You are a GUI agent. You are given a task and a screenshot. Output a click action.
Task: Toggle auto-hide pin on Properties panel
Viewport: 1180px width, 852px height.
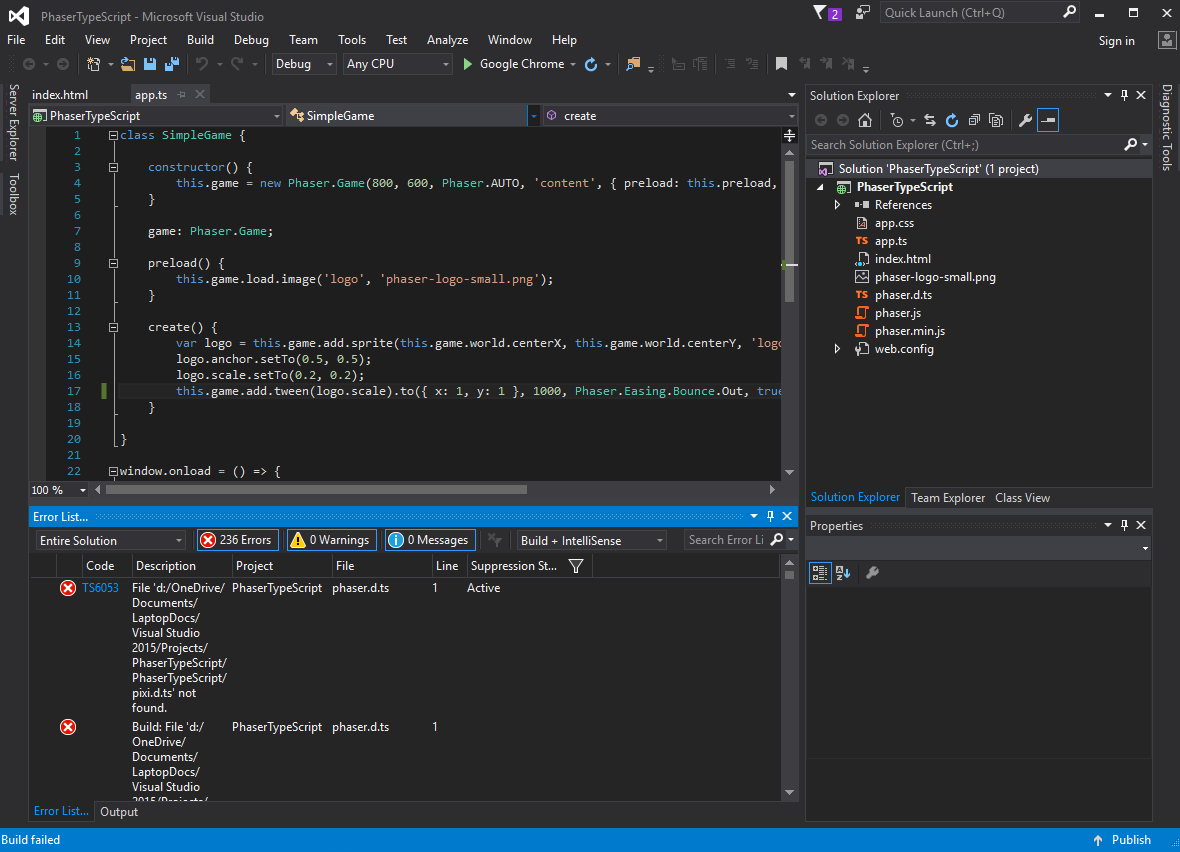tap(1124, 525)
